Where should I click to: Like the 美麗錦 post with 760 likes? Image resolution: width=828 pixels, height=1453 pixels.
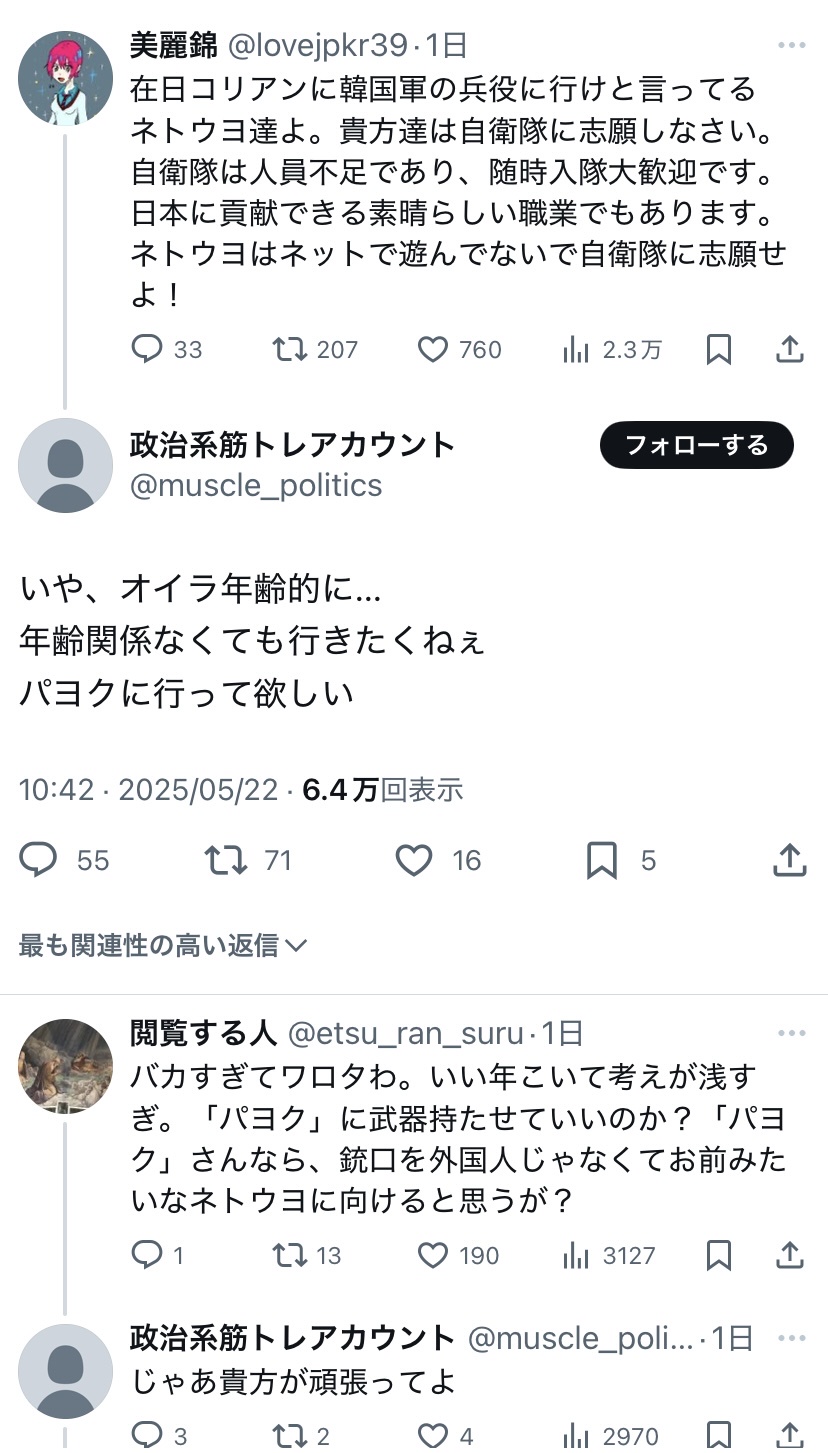pyautogui.click(x=432, y=349)
